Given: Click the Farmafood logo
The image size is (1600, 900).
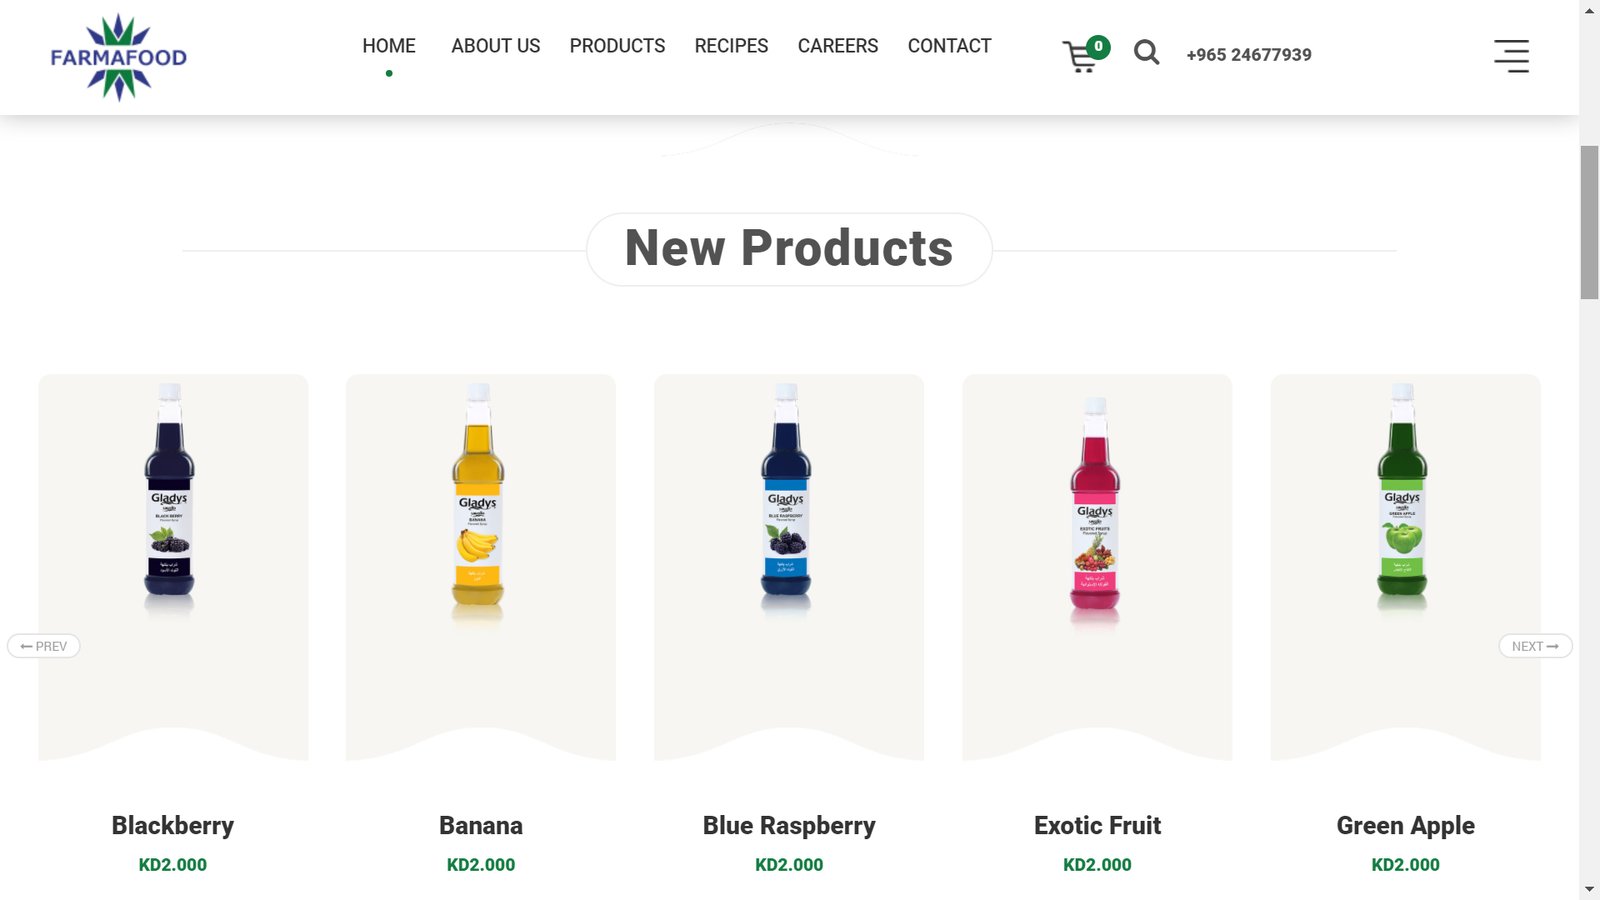Looking at the screenshot, I should coord(119,57).
